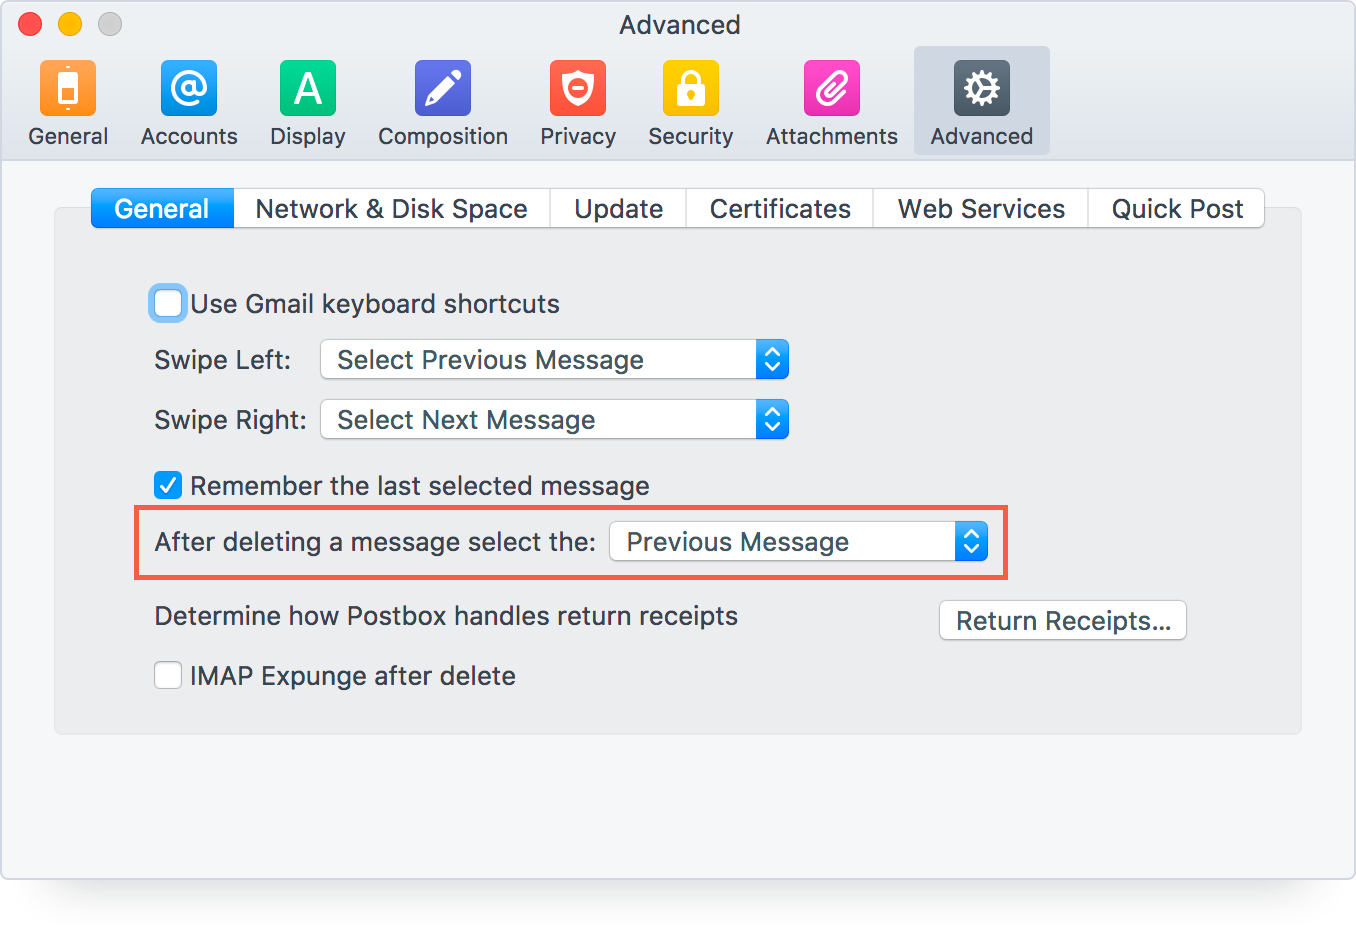Go to Privacy shield icon

click(x=578, y=89)
